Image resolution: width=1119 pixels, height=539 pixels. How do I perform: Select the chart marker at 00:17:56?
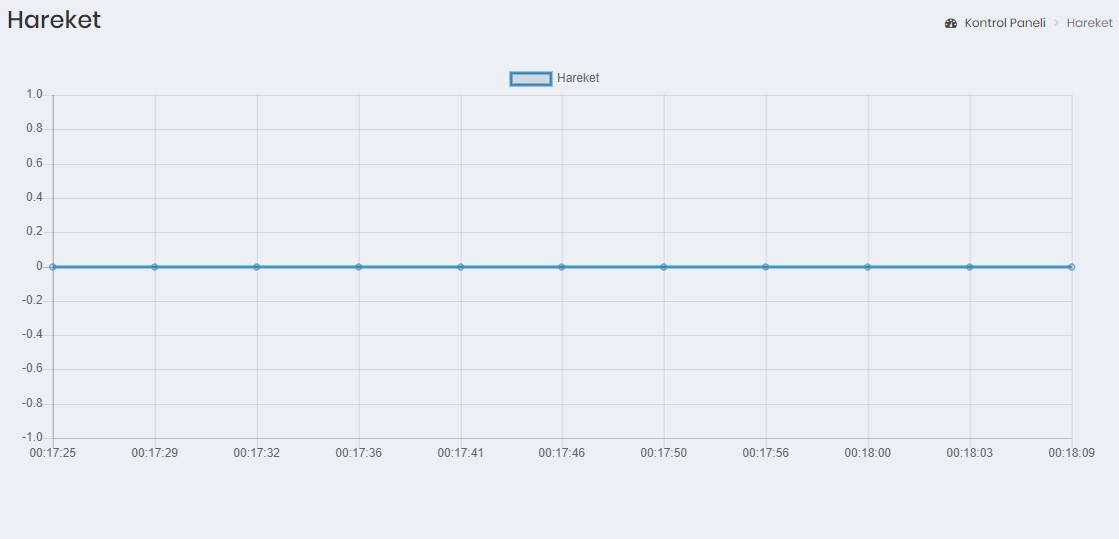tap(766, 267)
